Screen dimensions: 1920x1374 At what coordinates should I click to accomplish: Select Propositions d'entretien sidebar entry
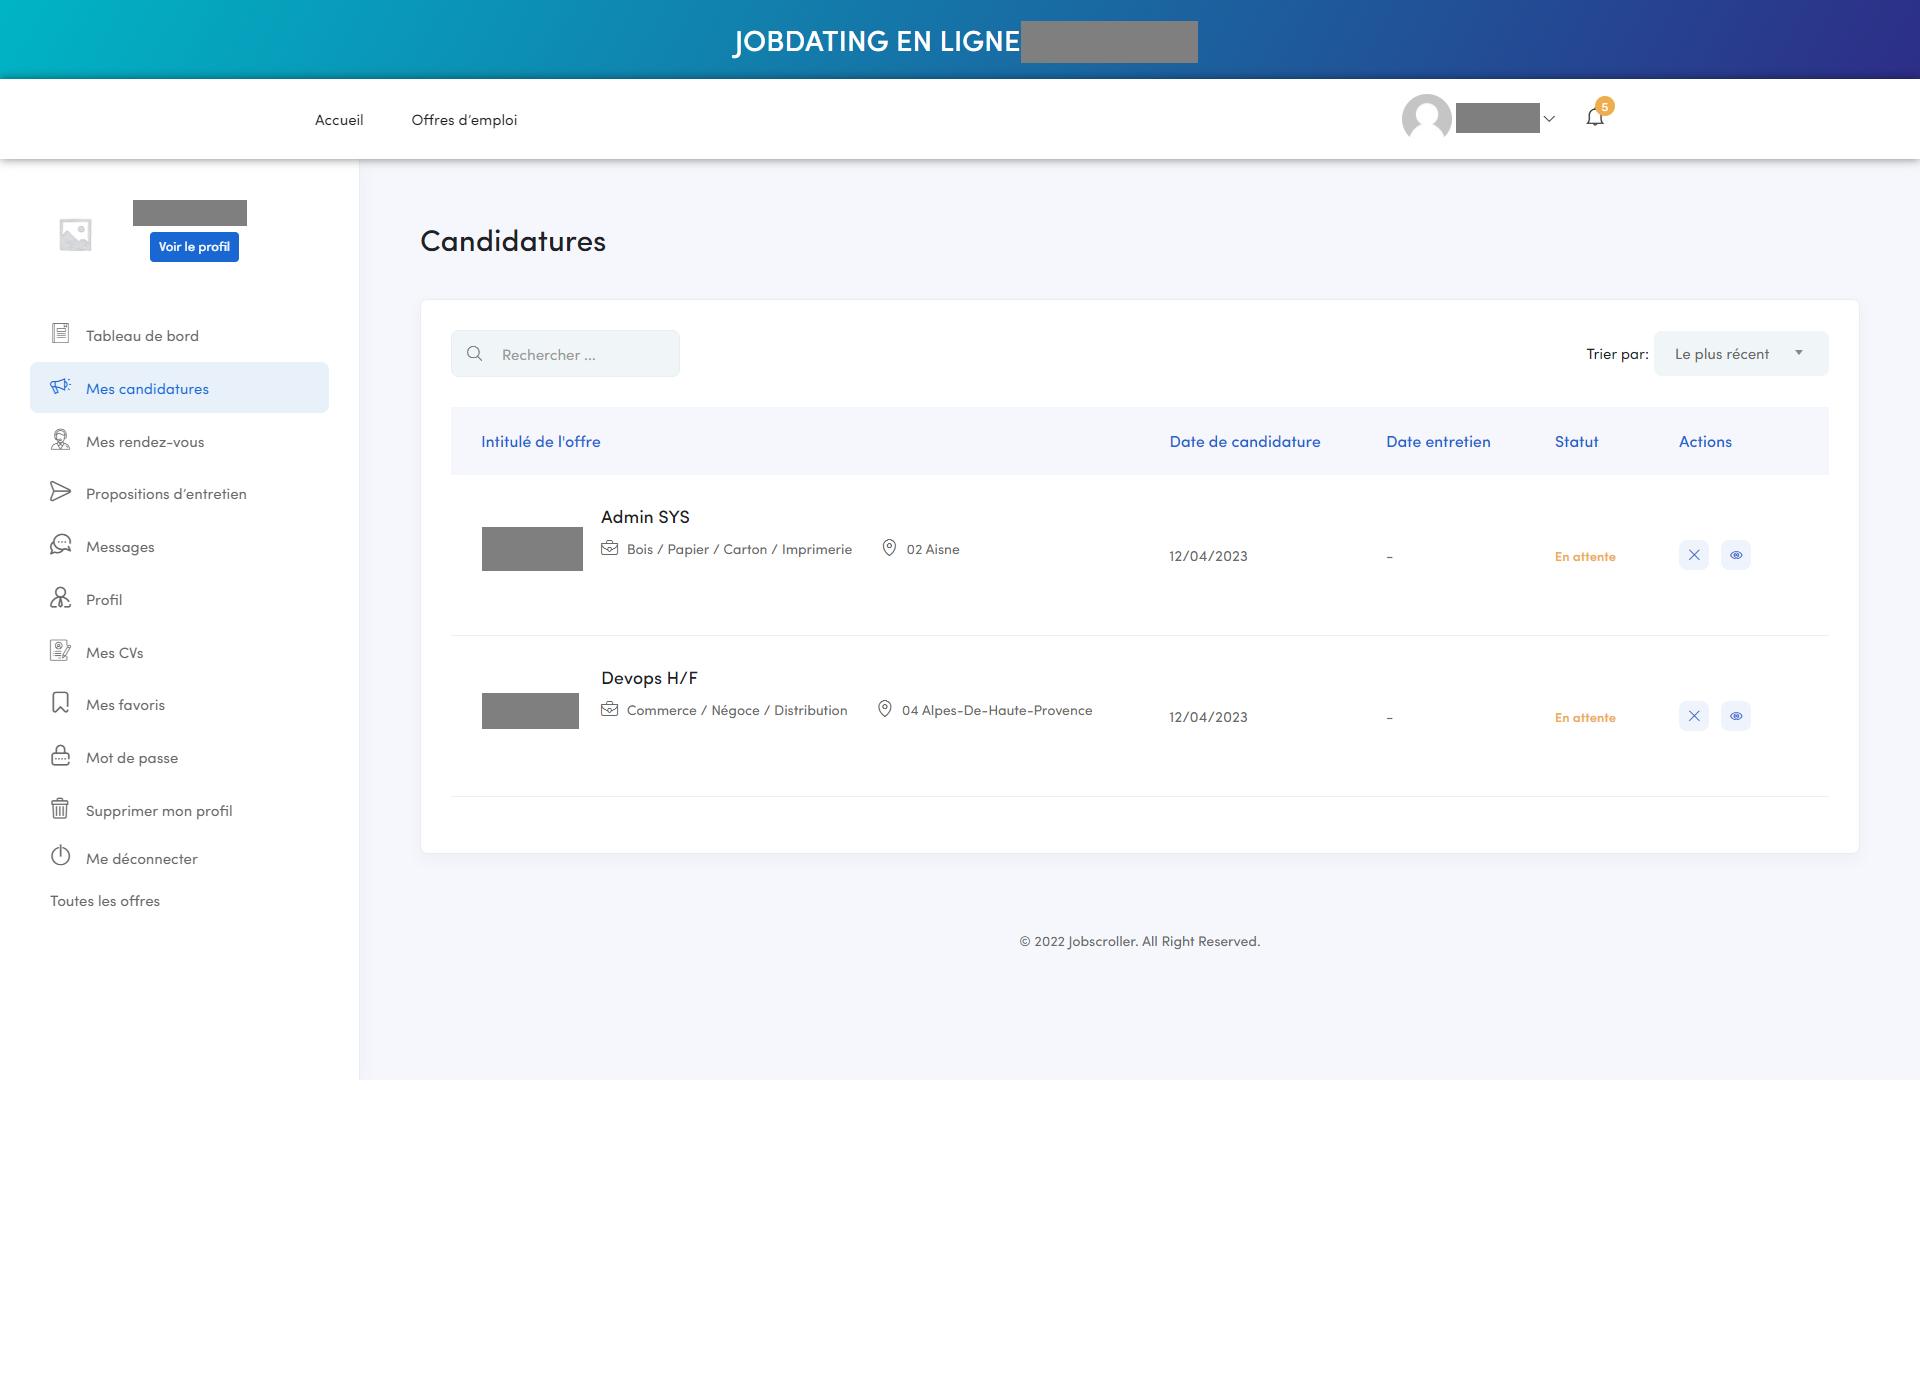click(166, 494)
